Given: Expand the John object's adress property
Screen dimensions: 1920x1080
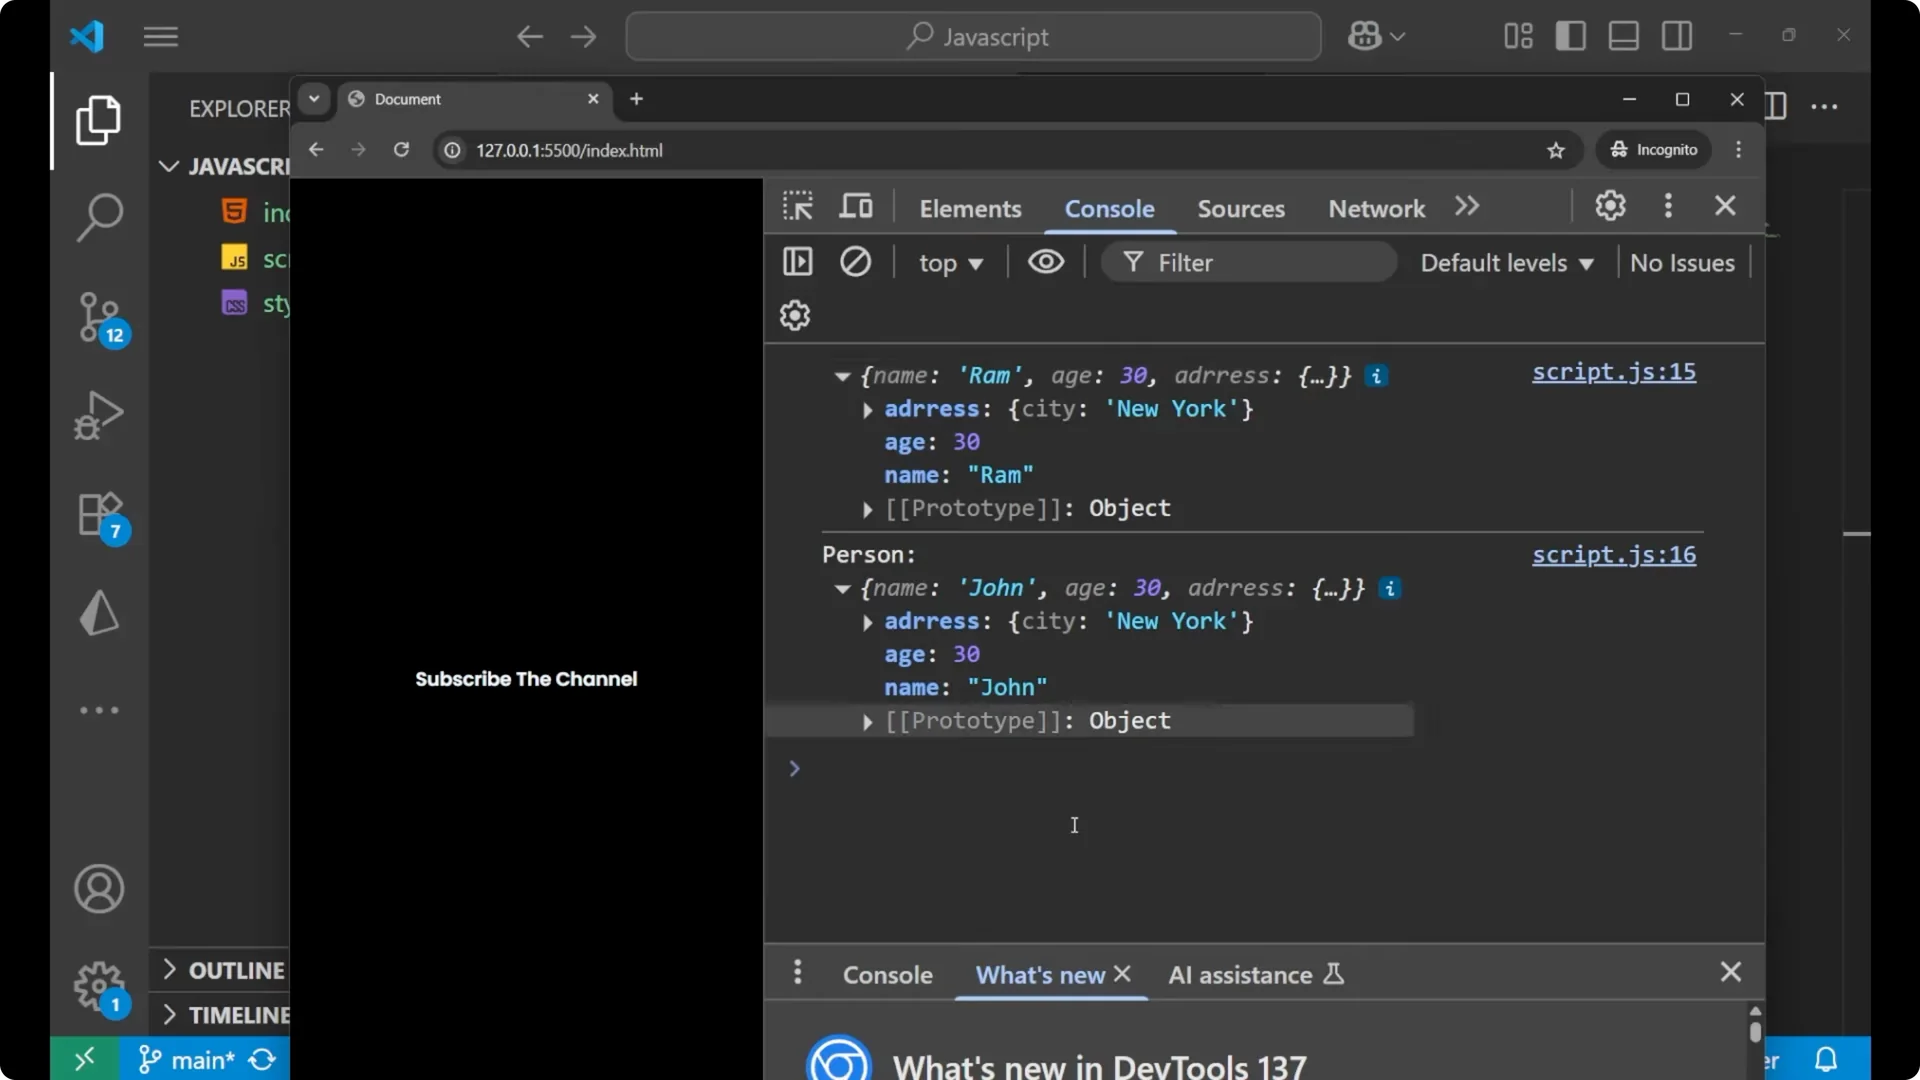Looking at the screenshot, I should pyautogui.click(x=867, y=621).
